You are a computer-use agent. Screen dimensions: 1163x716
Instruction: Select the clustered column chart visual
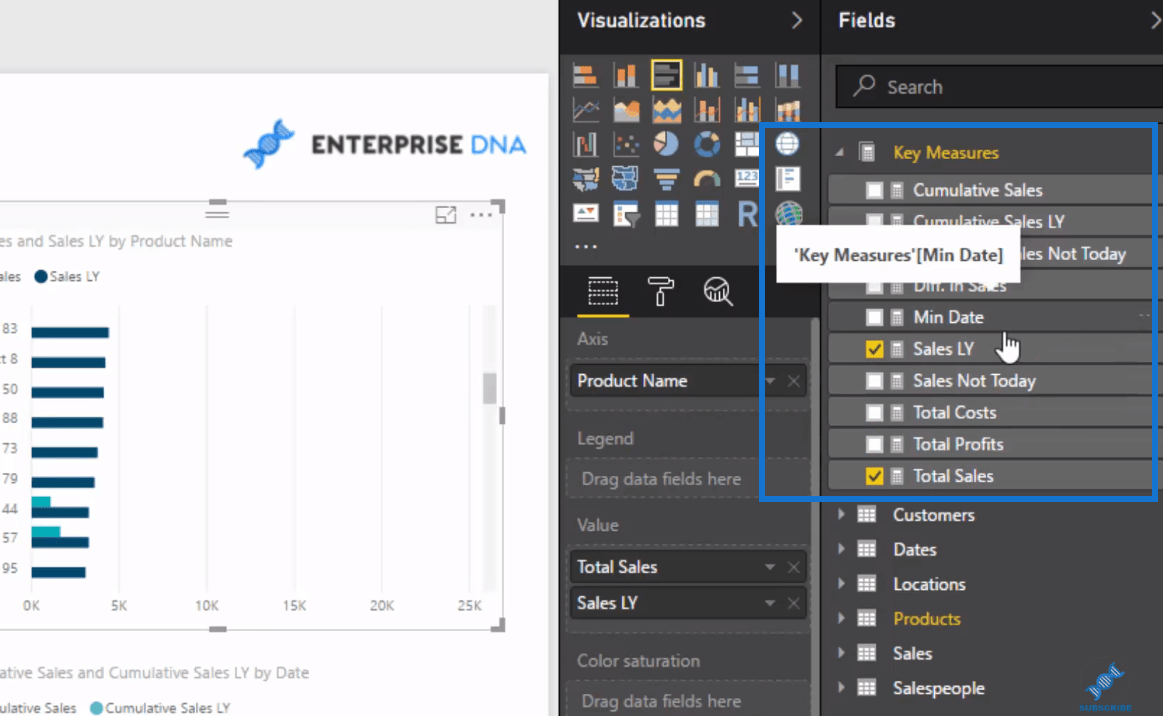tap(706, 75)
